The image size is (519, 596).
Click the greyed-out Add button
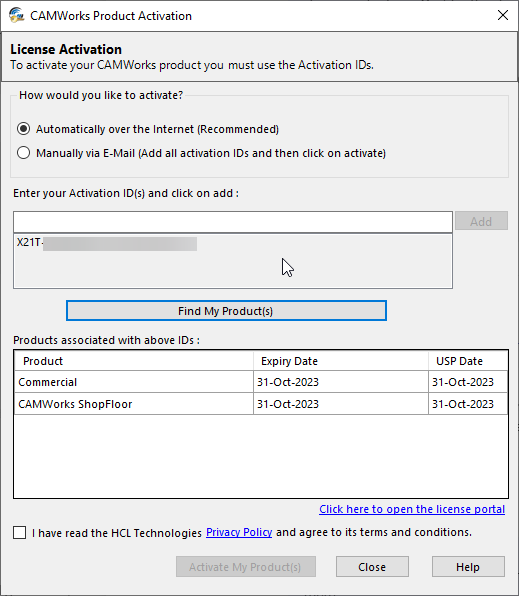[x=481, y=221]
